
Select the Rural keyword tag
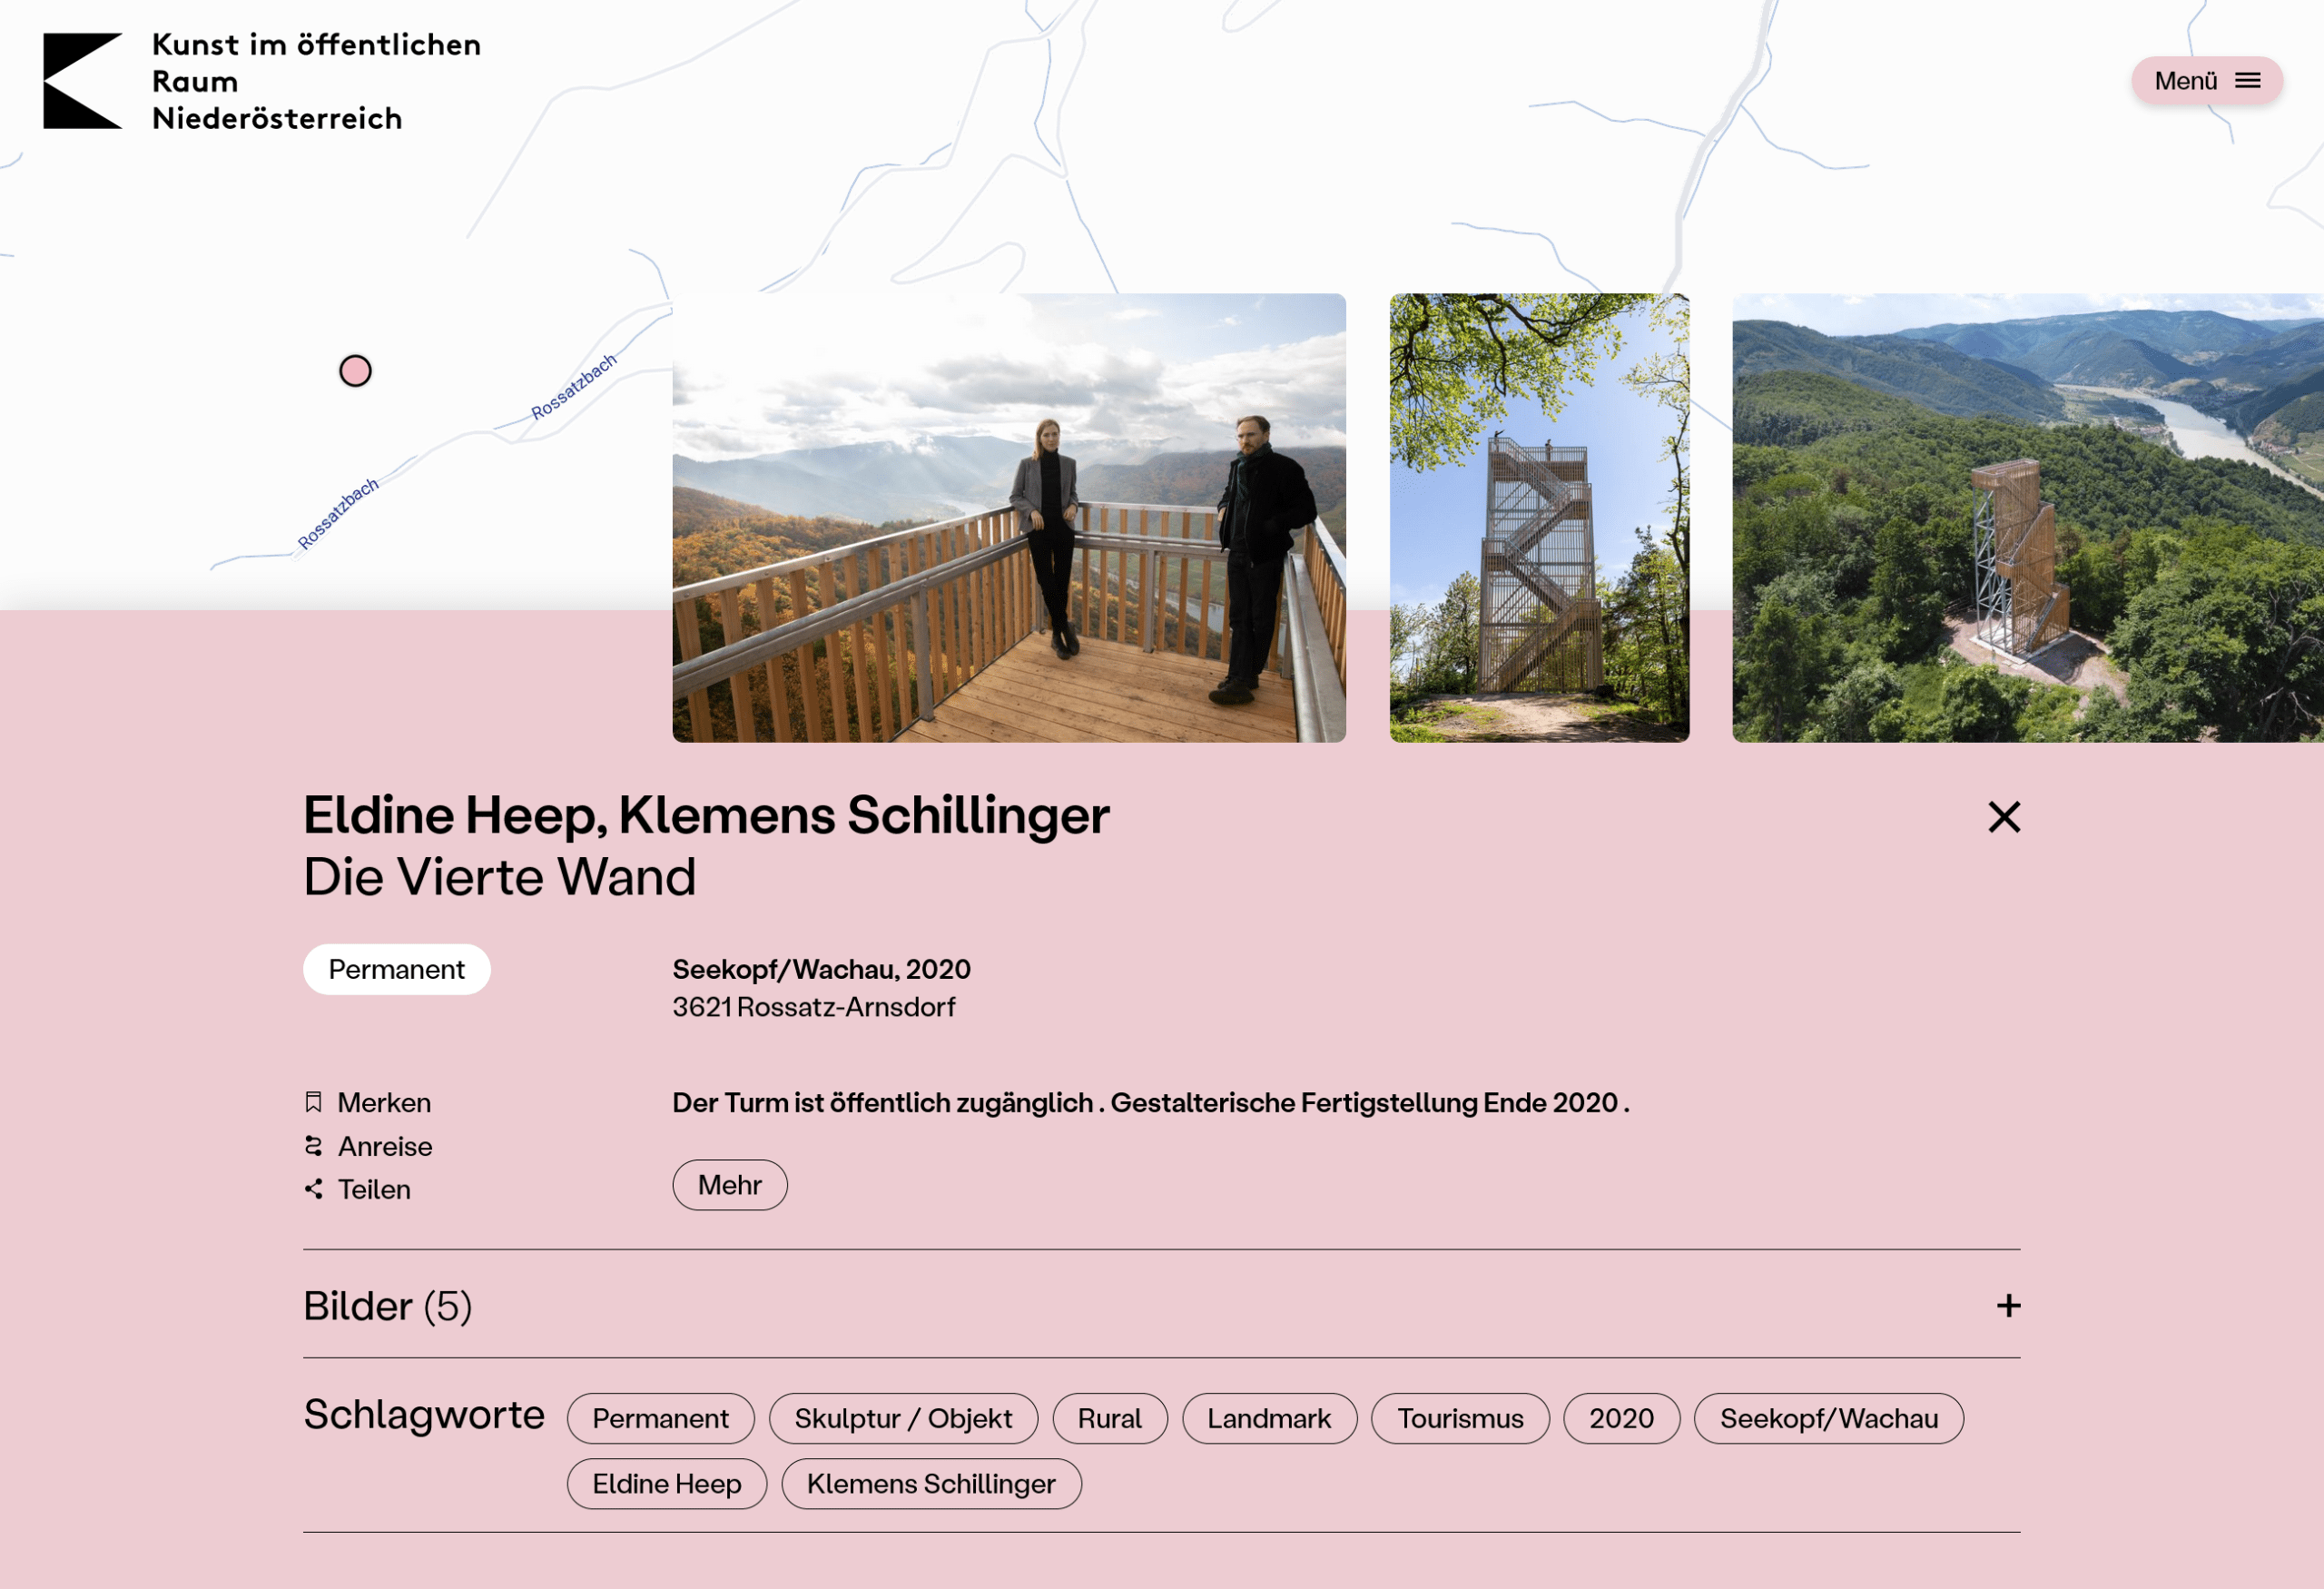(x=1109, y=1418)
